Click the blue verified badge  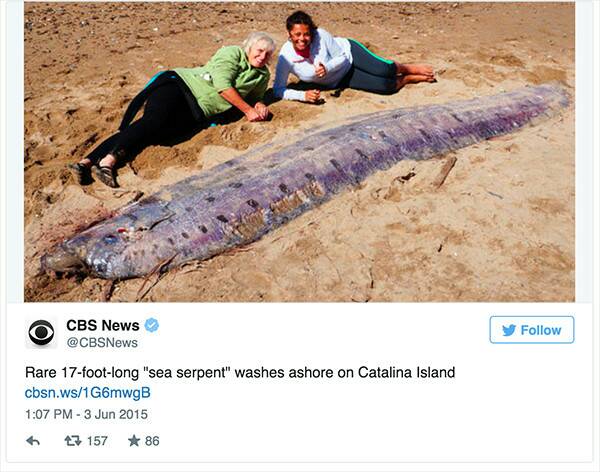tap(152, 325)
